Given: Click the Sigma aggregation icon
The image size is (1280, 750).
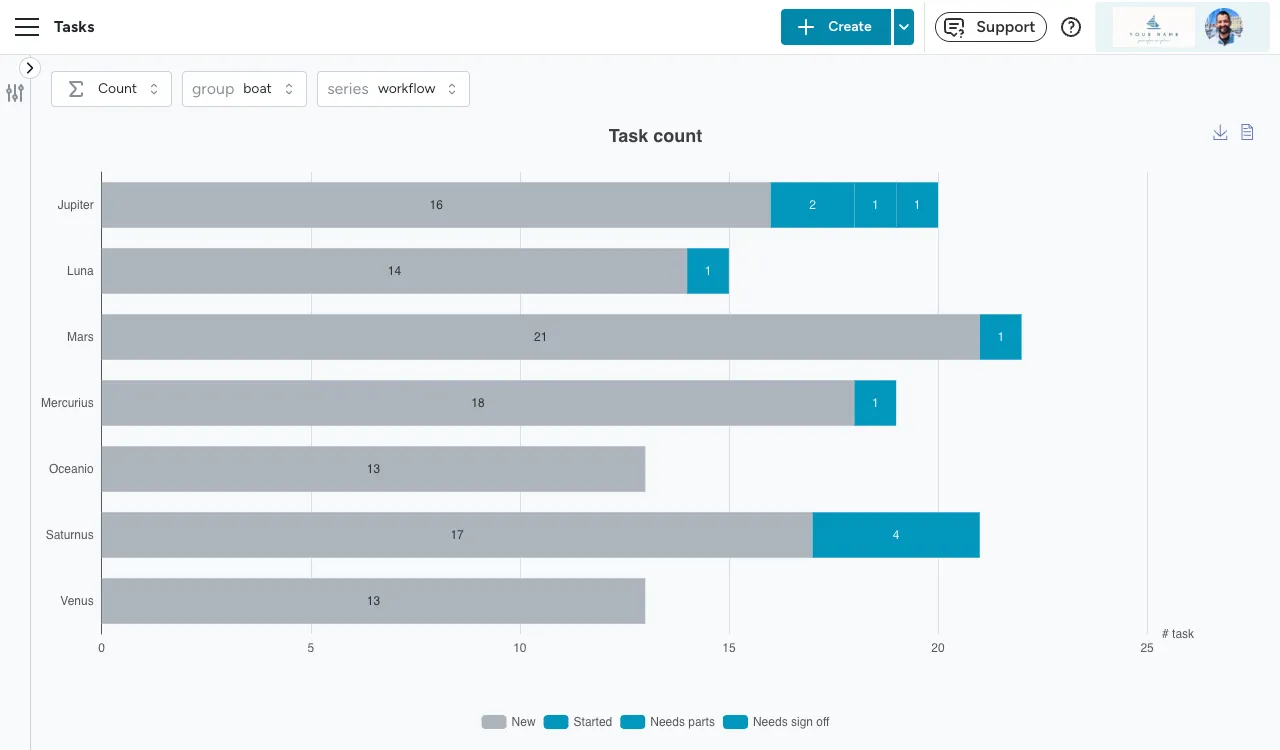Looking at the screenshot, I should (76, 88).
